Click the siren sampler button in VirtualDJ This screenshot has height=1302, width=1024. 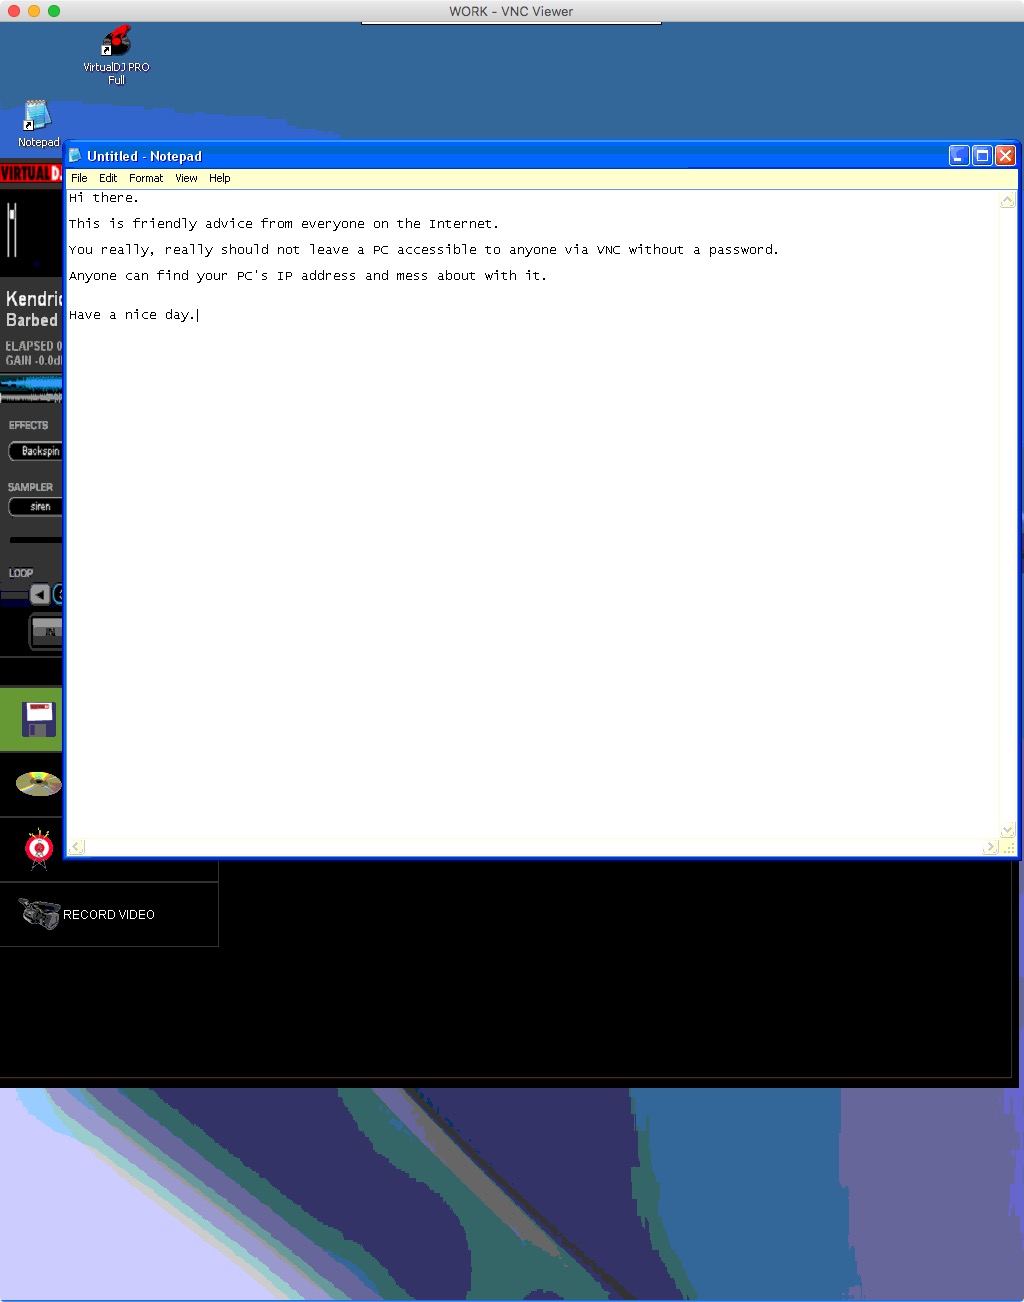[36, 507]
